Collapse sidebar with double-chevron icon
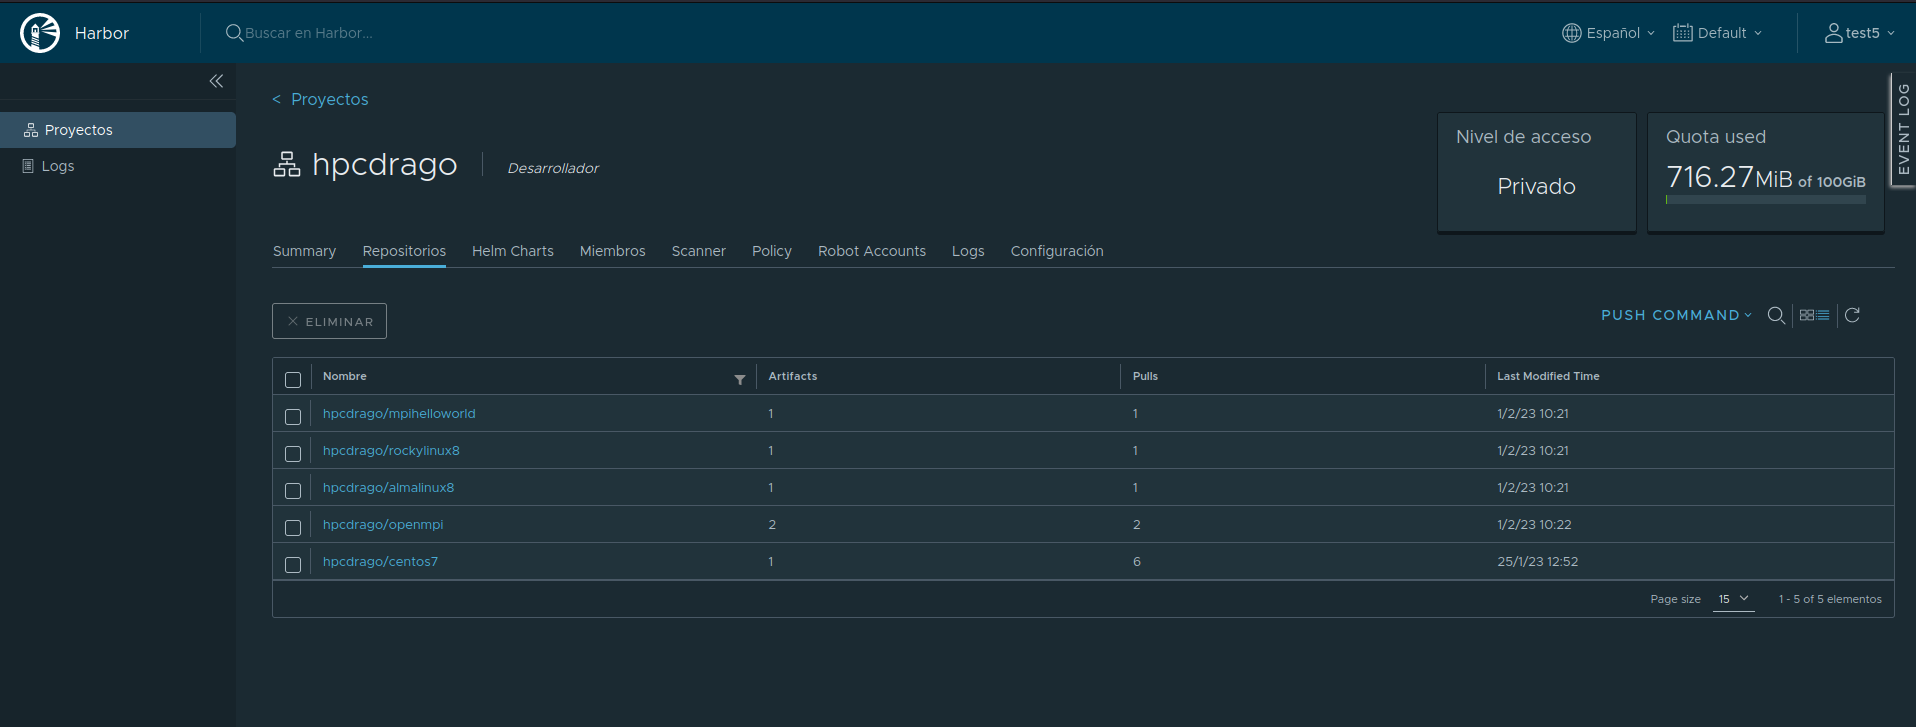 216,81
